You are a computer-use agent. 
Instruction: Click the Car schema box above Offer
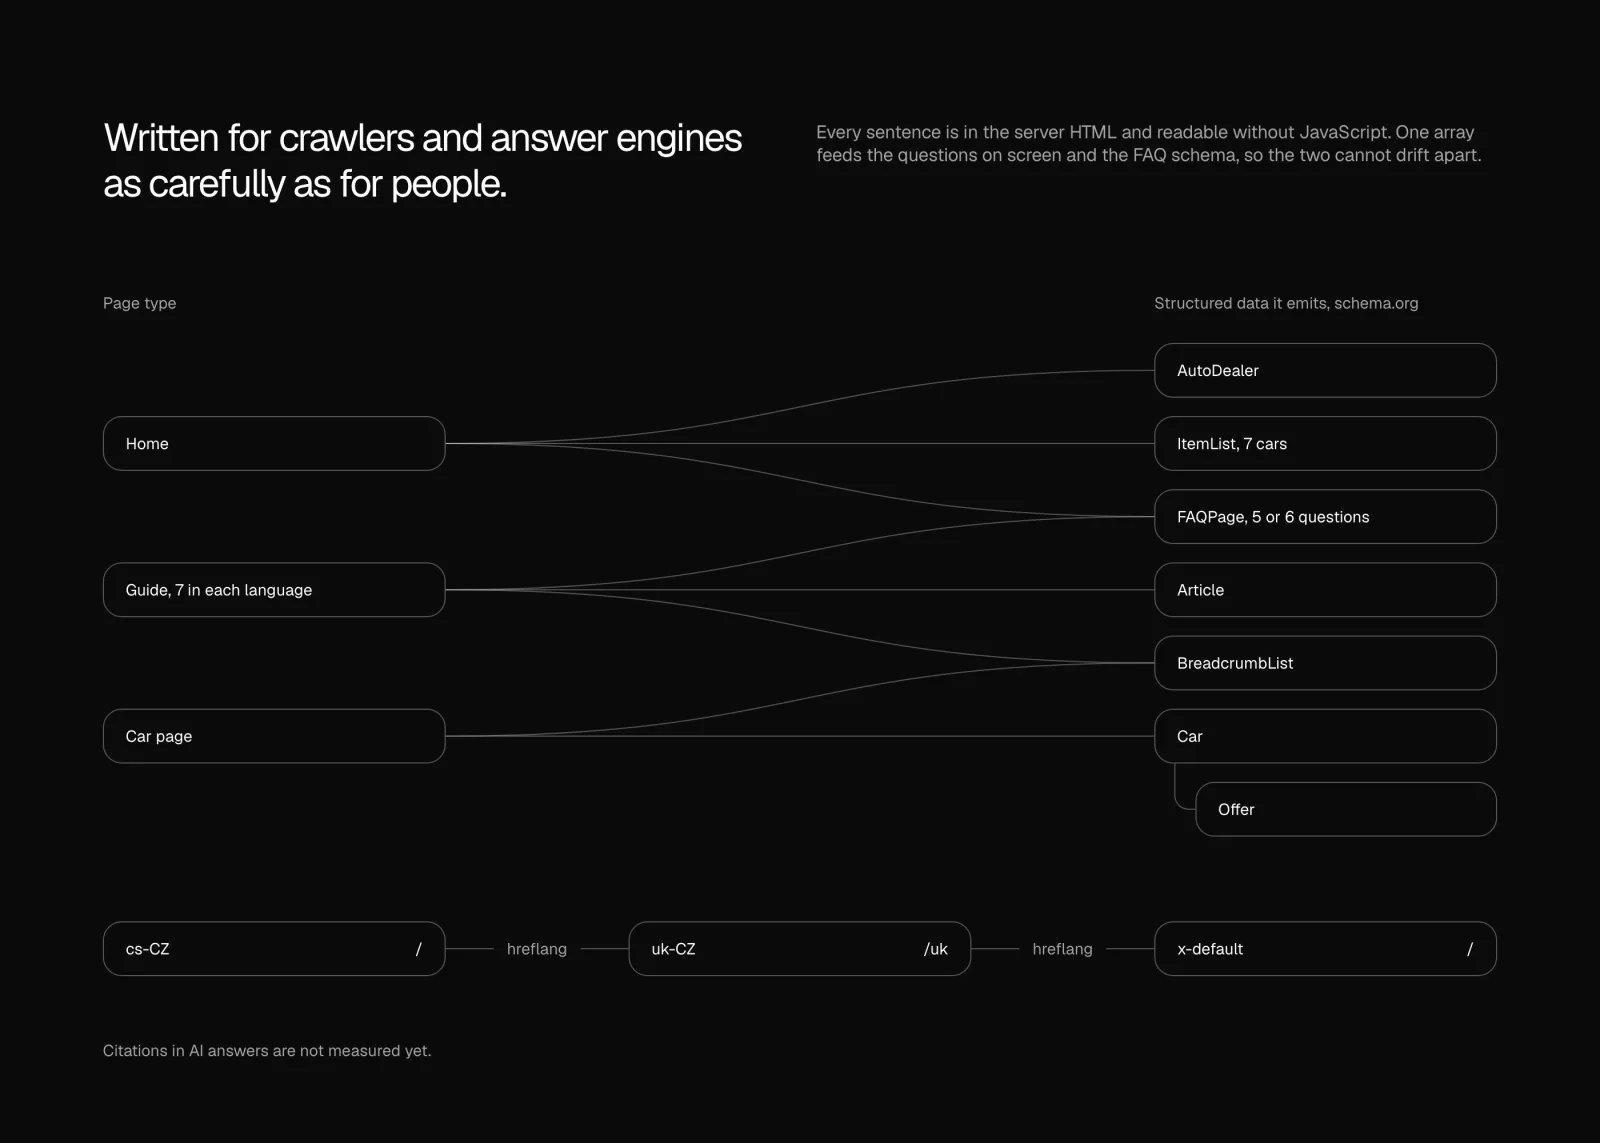1325,736
